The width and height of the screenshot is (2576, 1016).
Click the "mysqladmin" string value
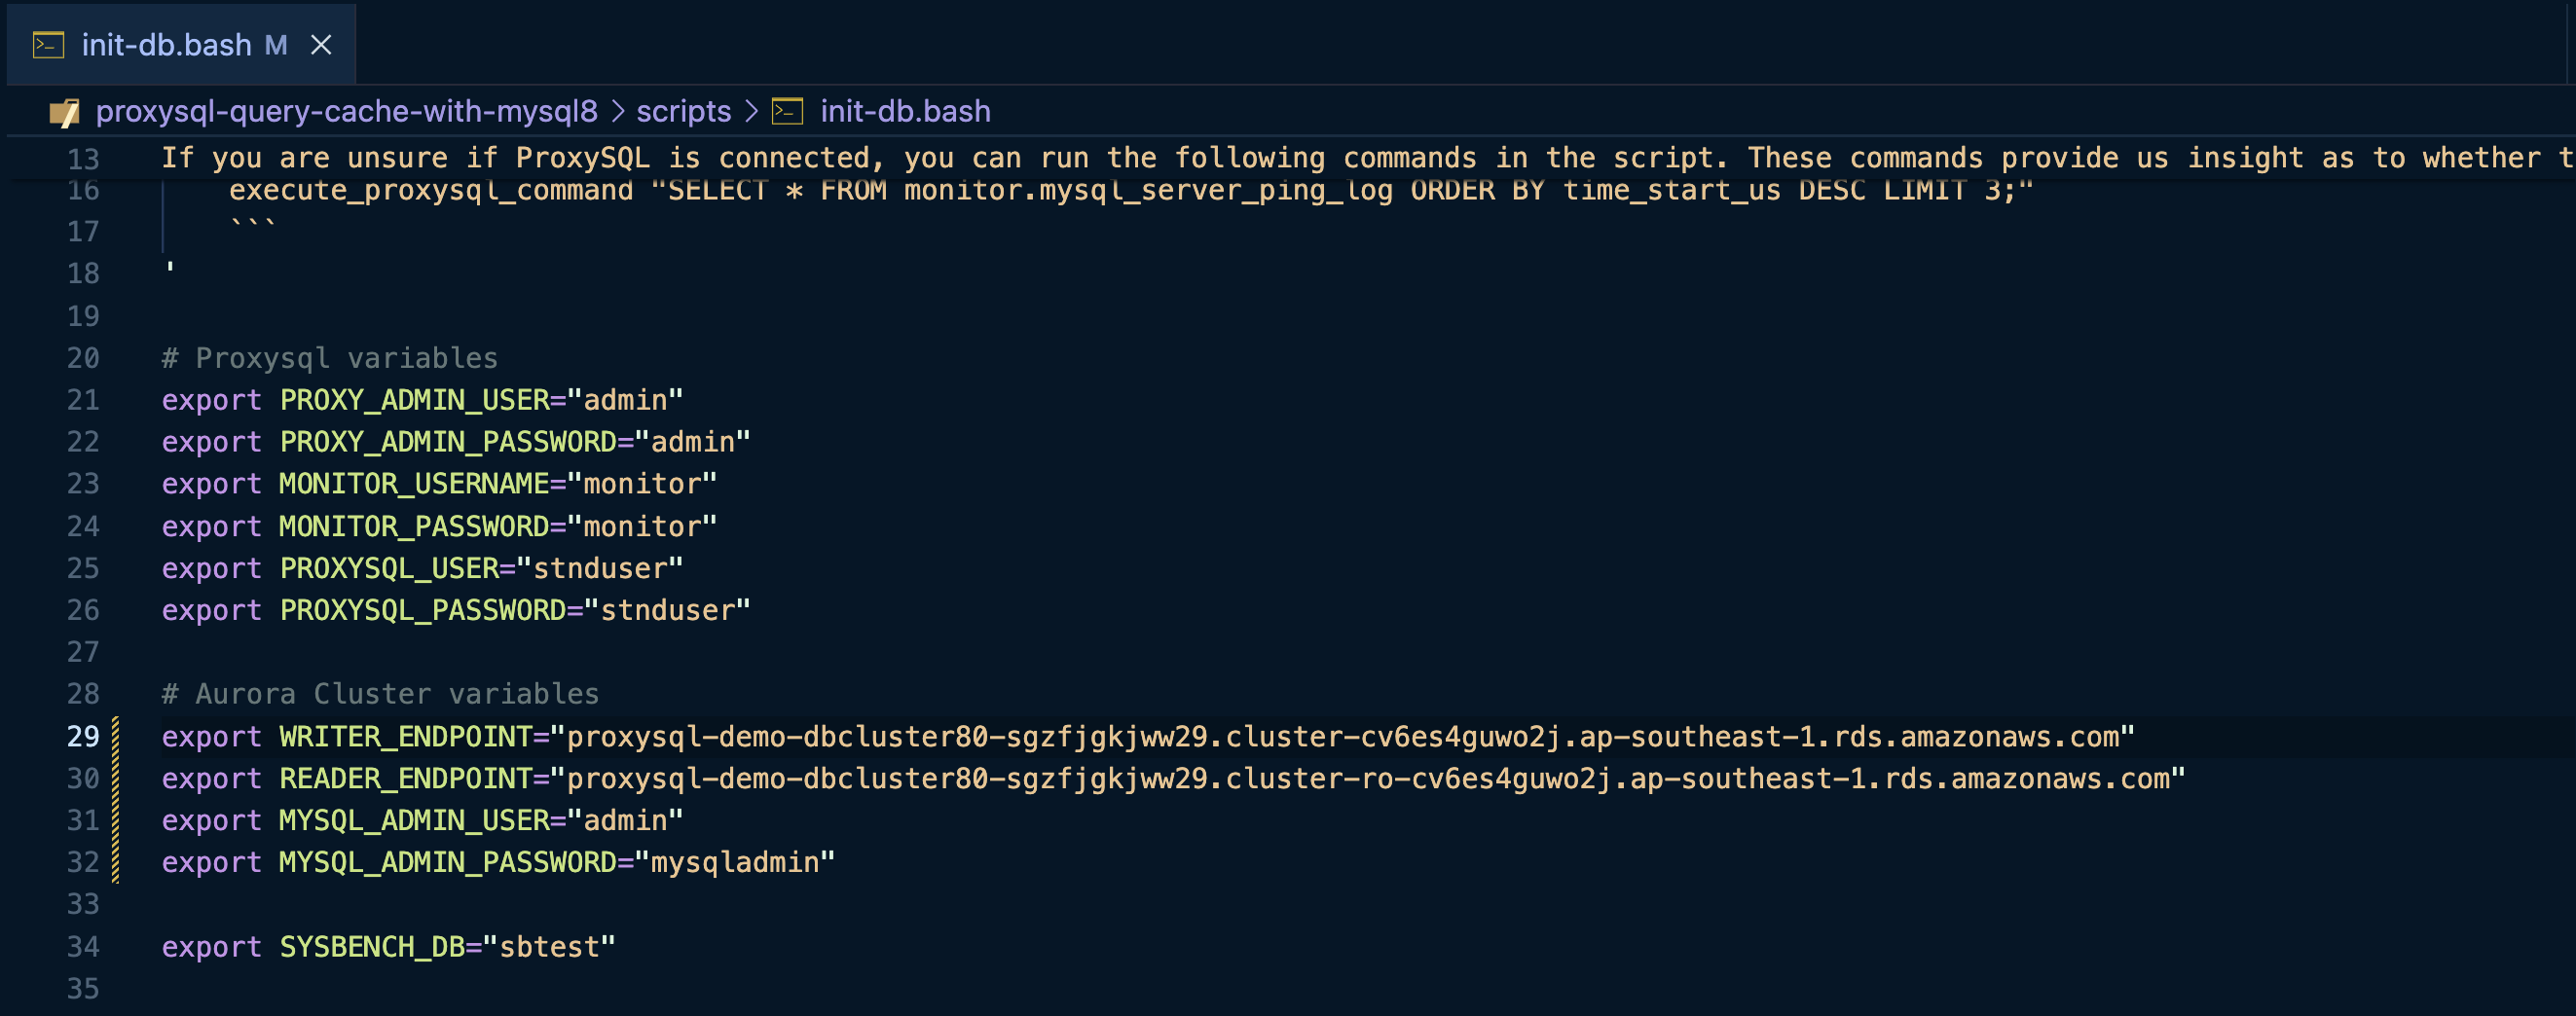tap(735, 862)
